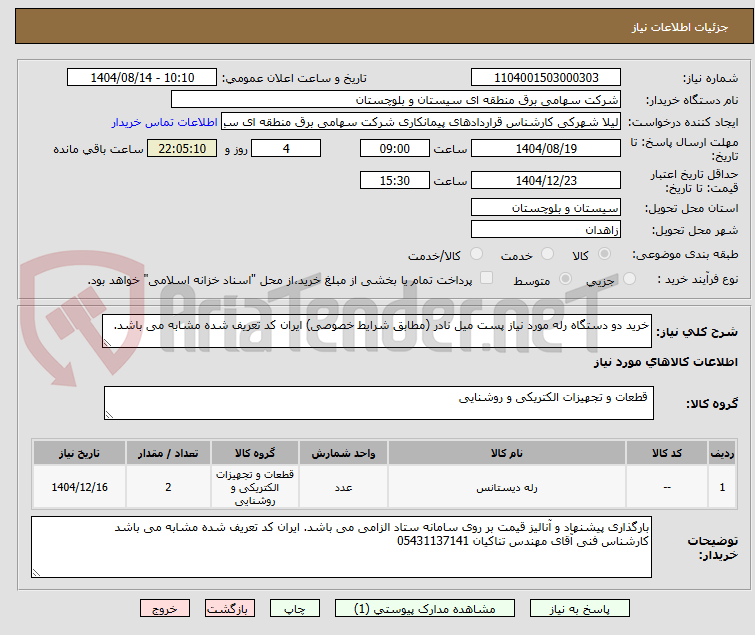Screen dimensions: 755x635
Task: Click the remaining time countdown 22:05:10
Action: coord(182,148)
